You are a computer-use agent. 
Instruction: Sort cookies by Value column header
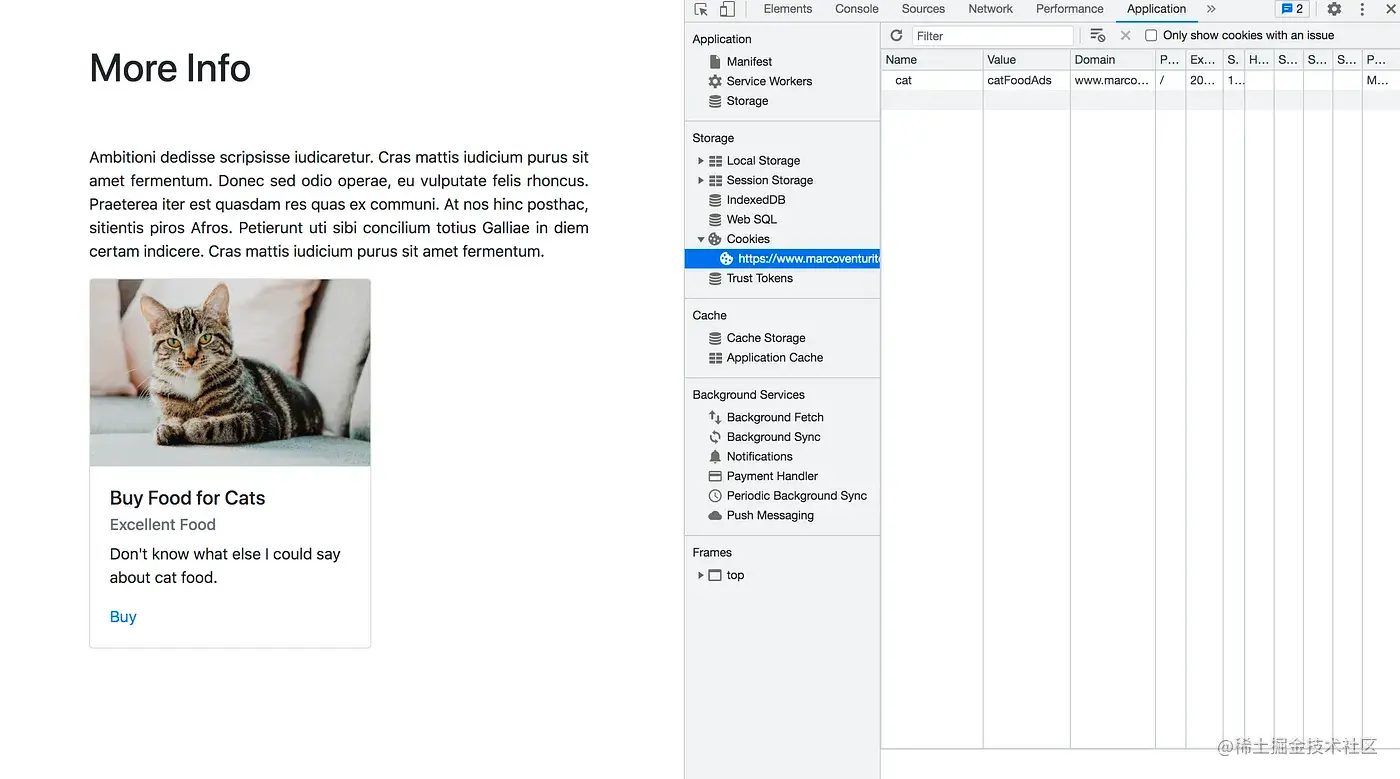pos(1027,60)
